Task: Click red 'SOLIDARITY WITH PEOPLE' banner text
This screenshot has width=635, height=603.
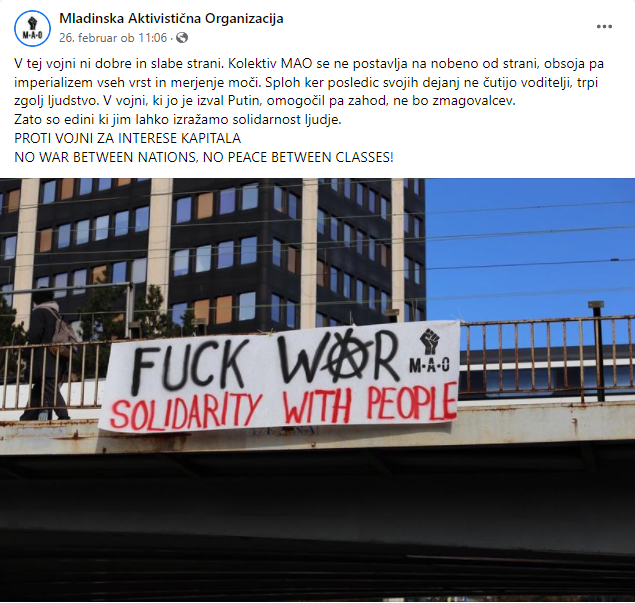Action: (283, 406)
